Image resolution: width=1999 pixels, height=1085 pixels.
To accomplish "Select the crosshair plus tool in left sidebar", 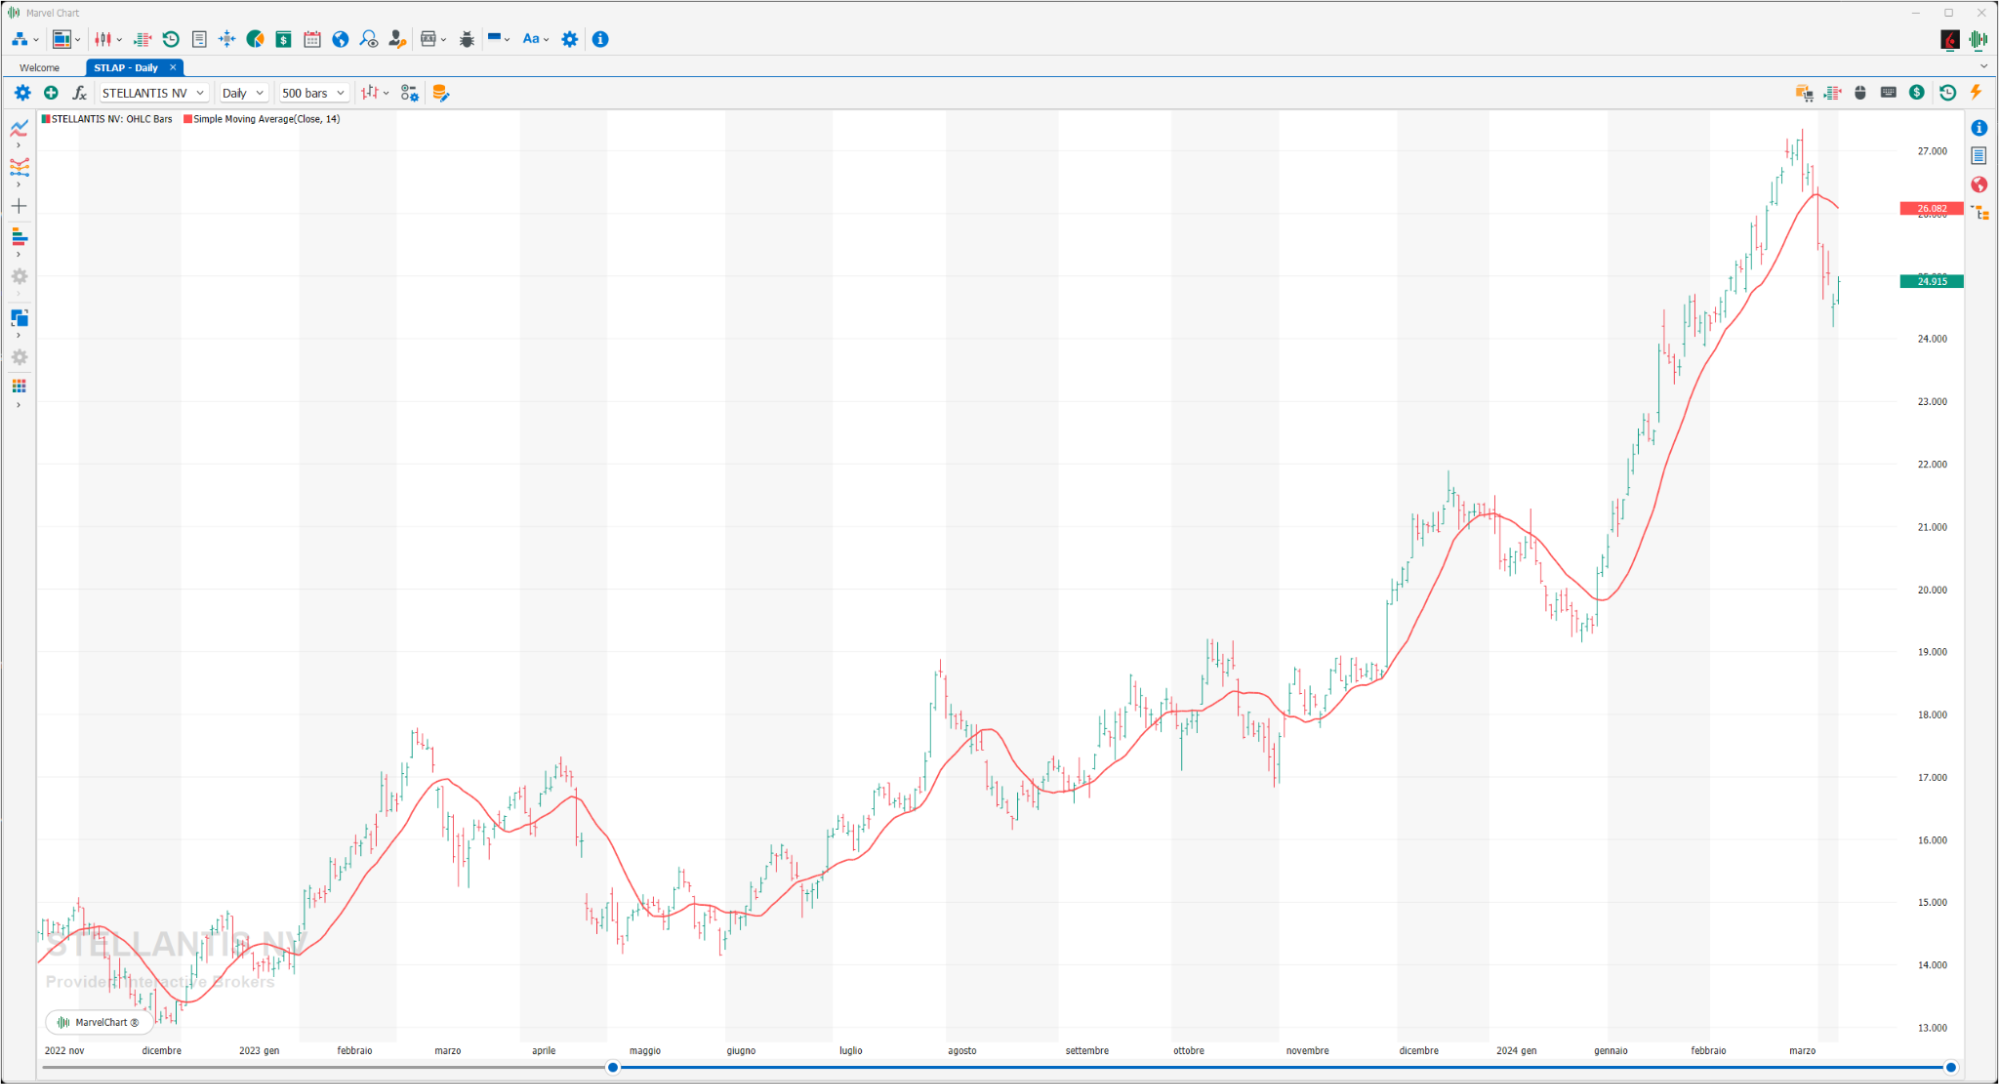I will coord(19,206).
